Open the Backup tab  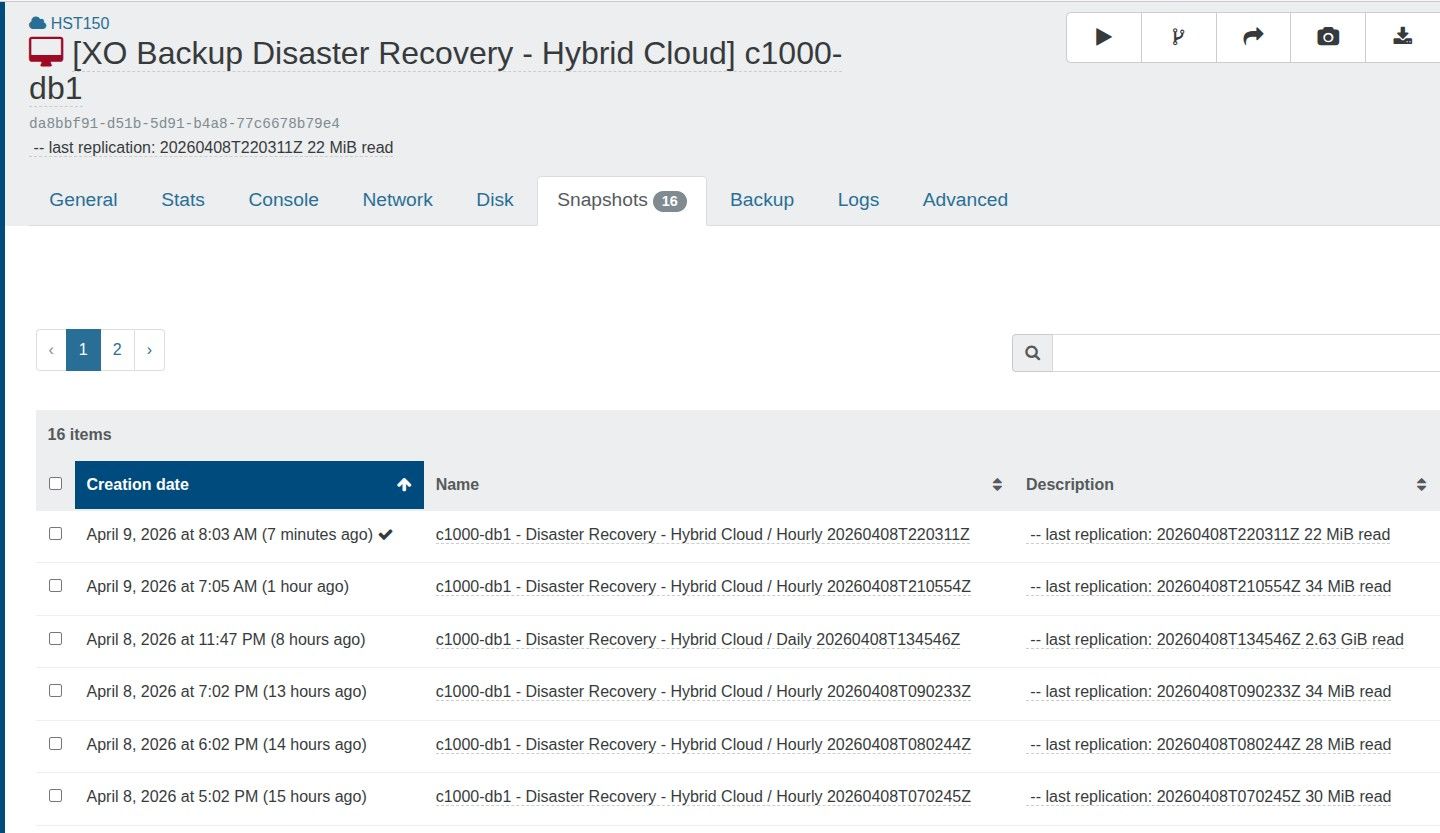[x=761, y=200]
